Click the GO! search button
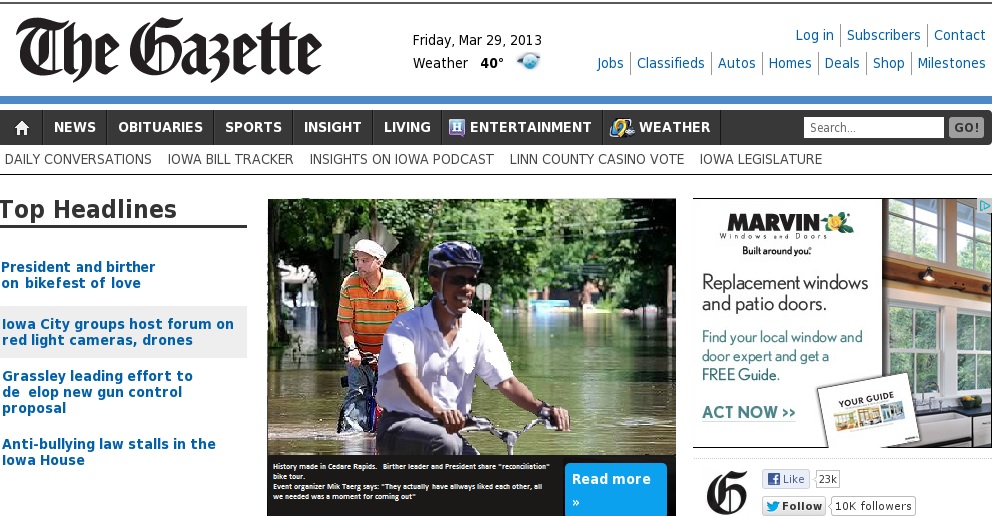Screen dimensions: 992x516 (x=966, y=128)
